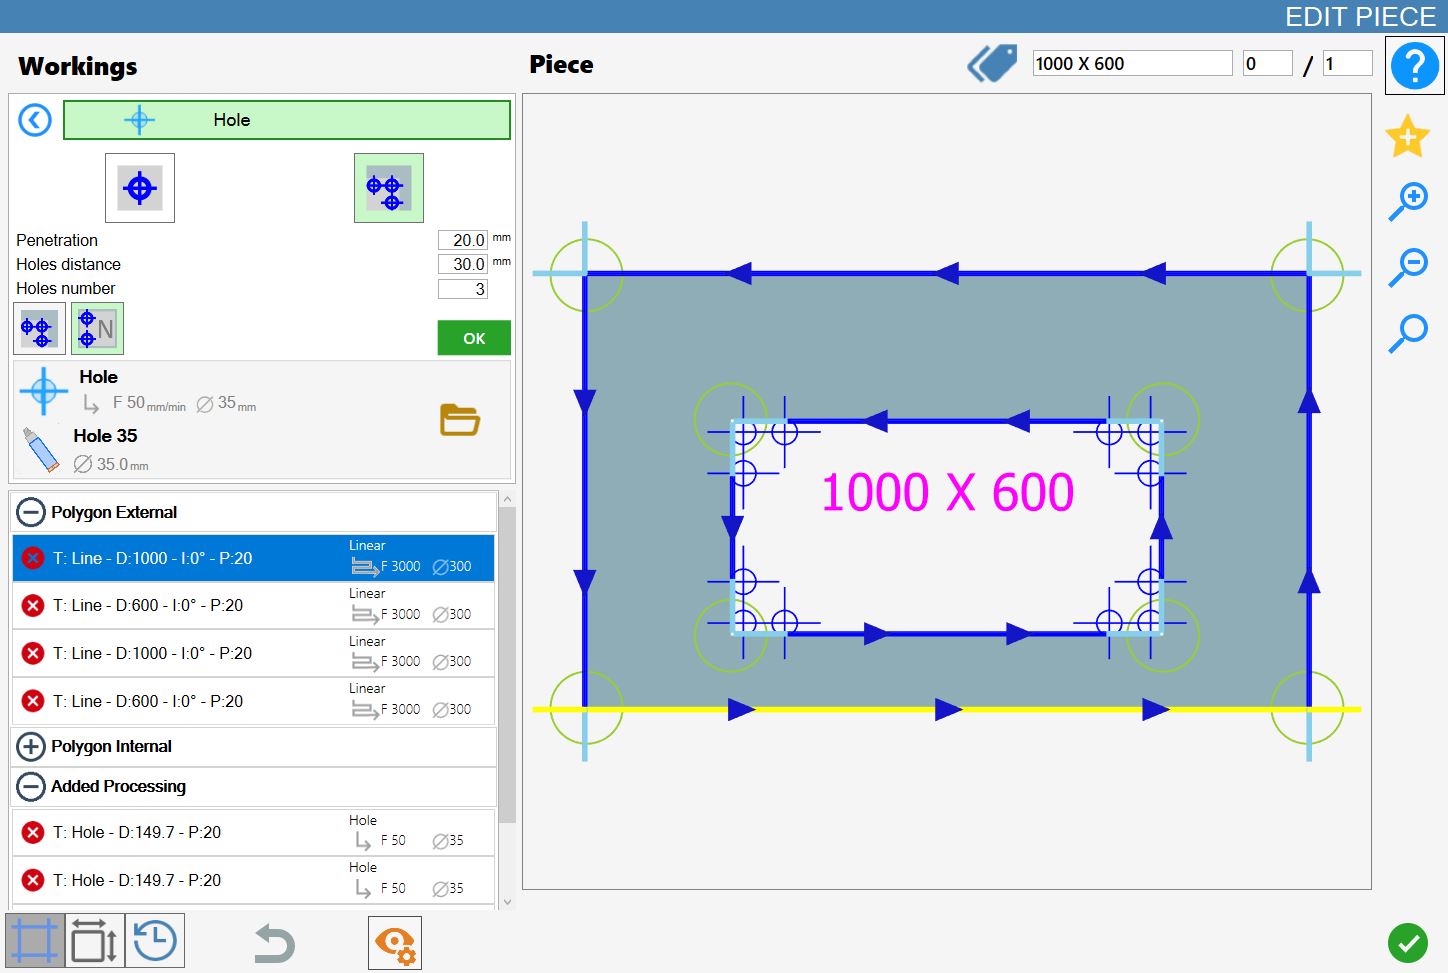Screen dimensions: 1448x973
Task: Choose the hole pattern icon without N
Action: point(39,329)
